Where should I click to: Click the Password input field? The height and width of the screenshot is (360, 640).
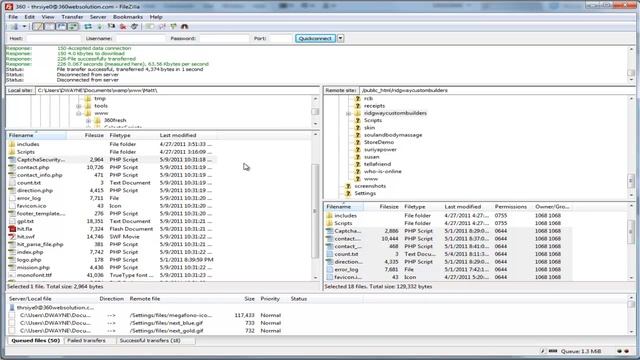[x=224, y=38]
